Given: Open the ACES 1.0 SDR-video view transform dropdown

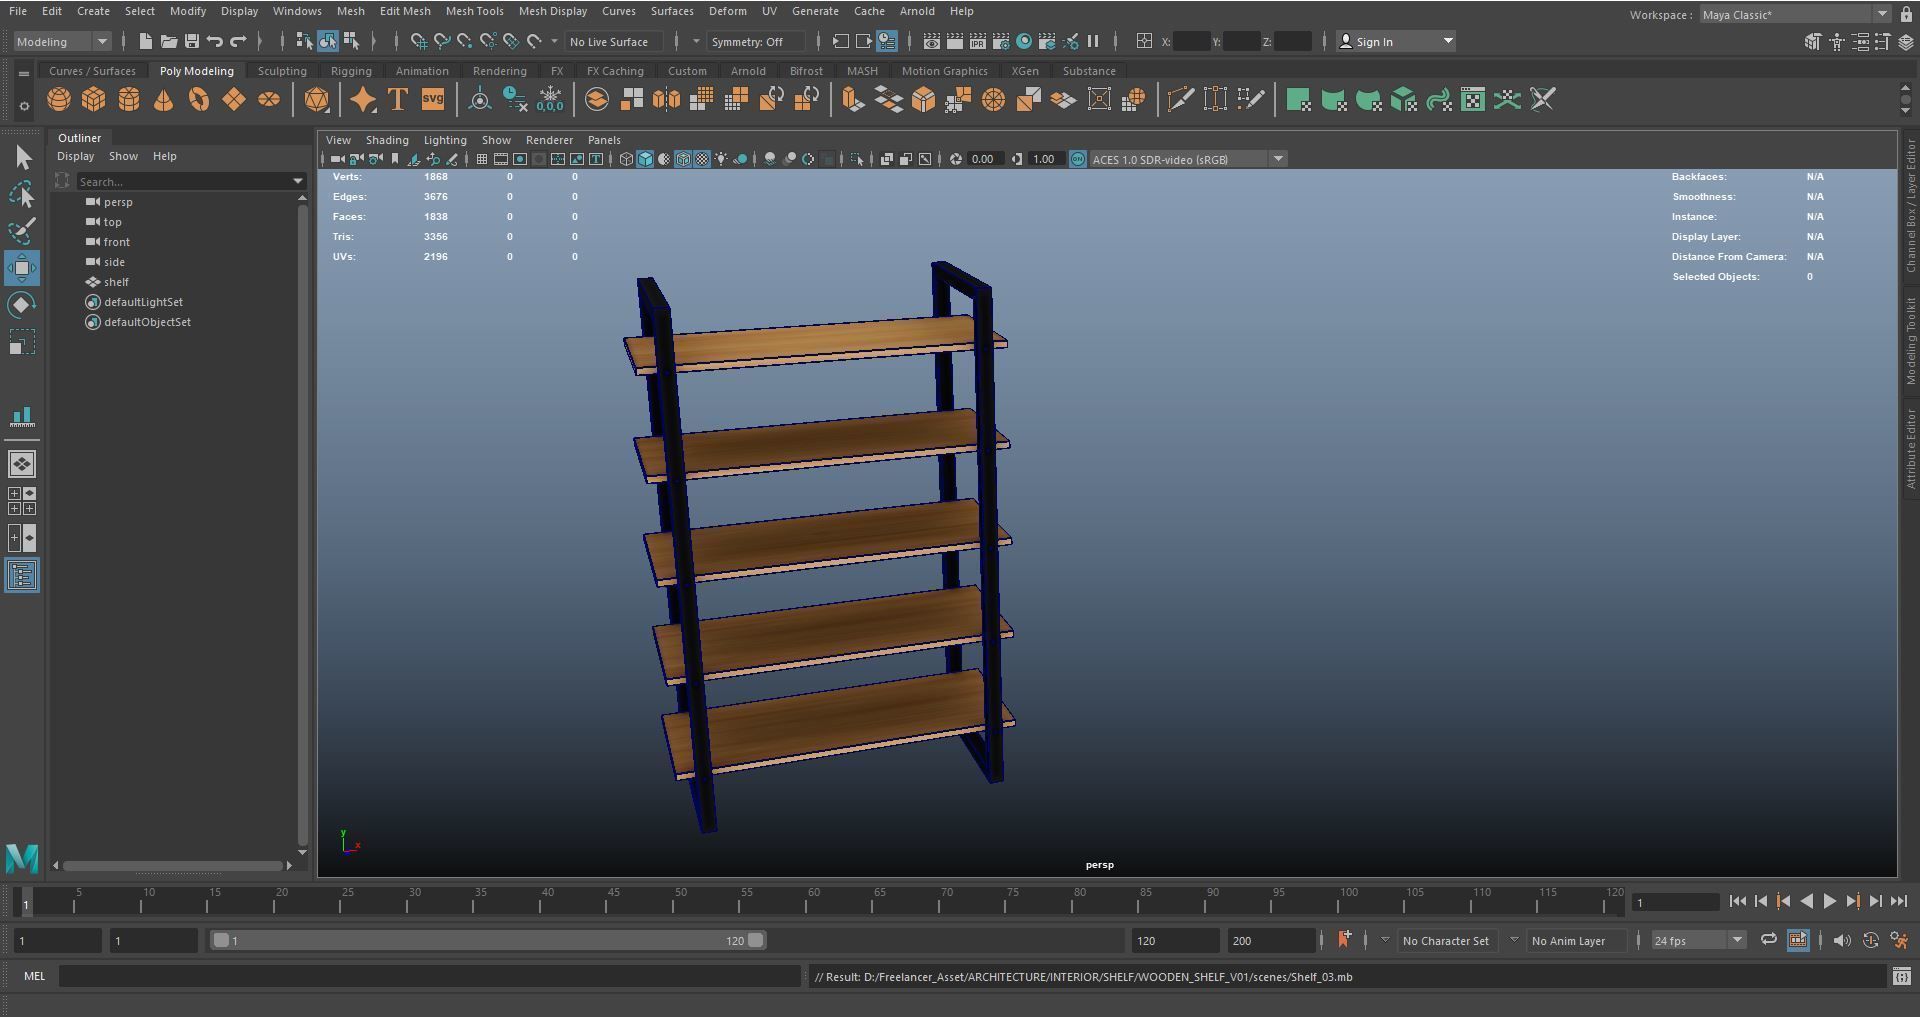Looking at the screenshot, I should (x=1187, y=159).
